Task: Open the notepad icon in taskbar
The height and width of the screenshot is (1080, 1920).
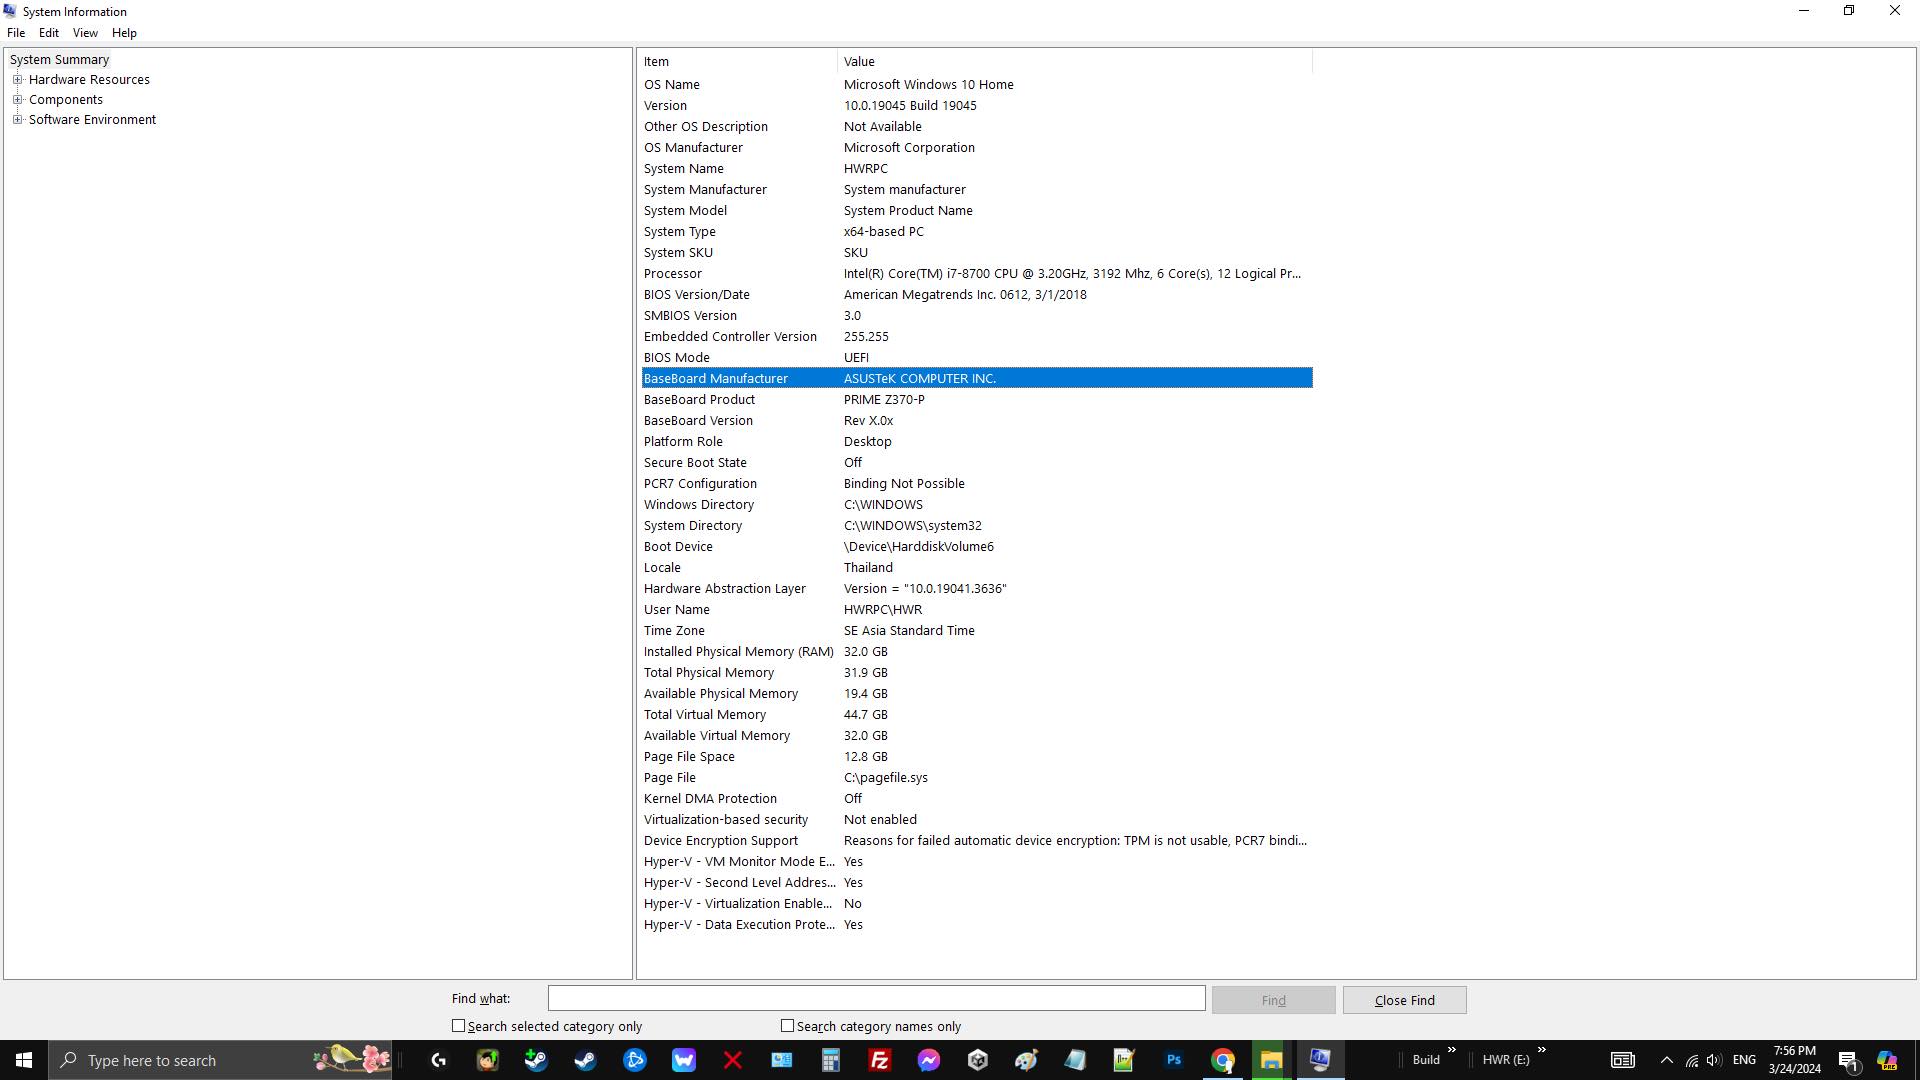Action: 1076,1060
